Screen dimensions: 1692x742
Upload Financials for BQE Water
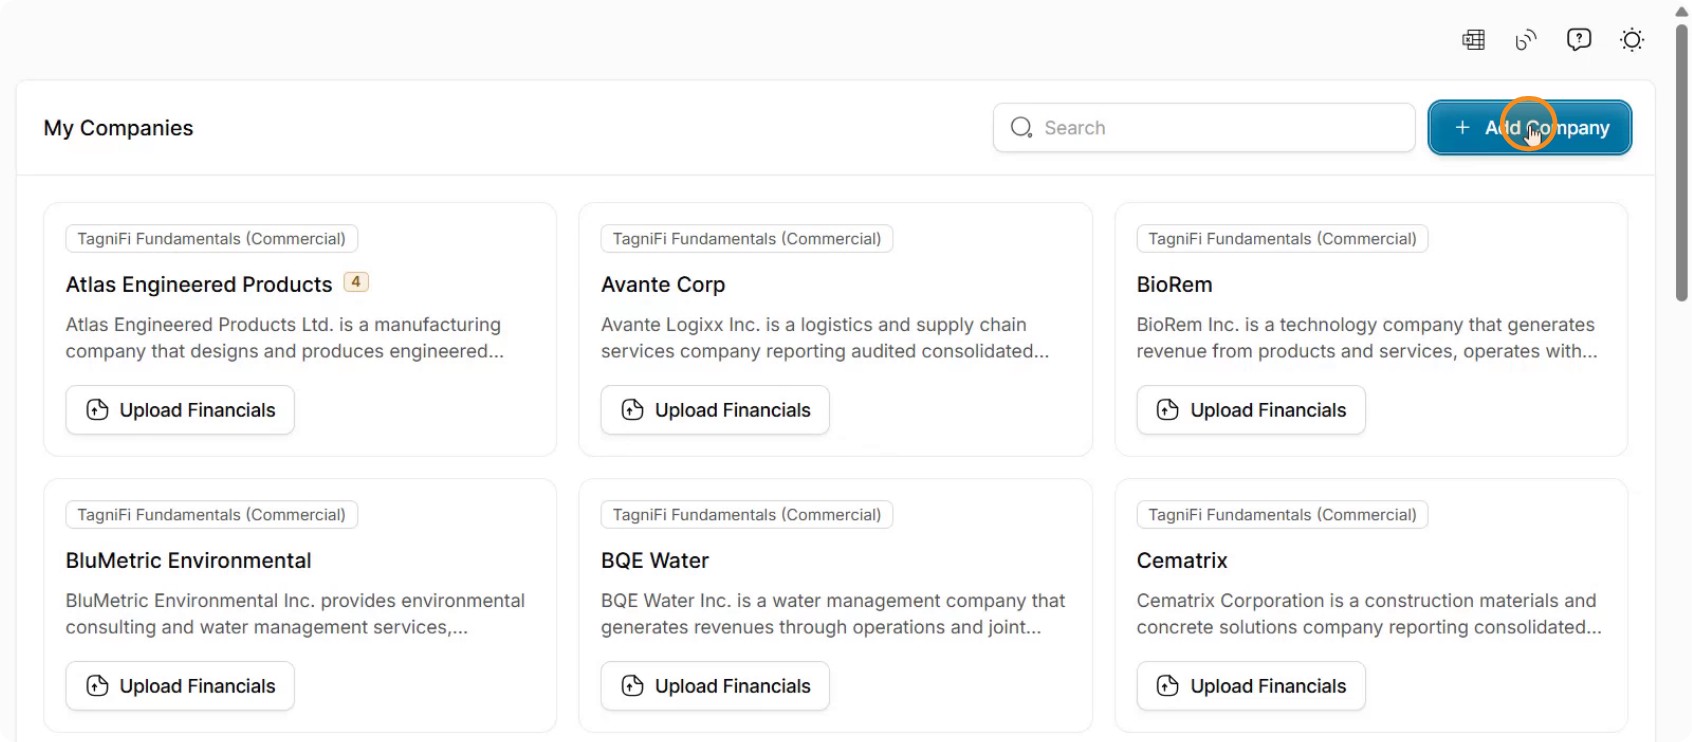pyautogui.click(x=715, y=686)
